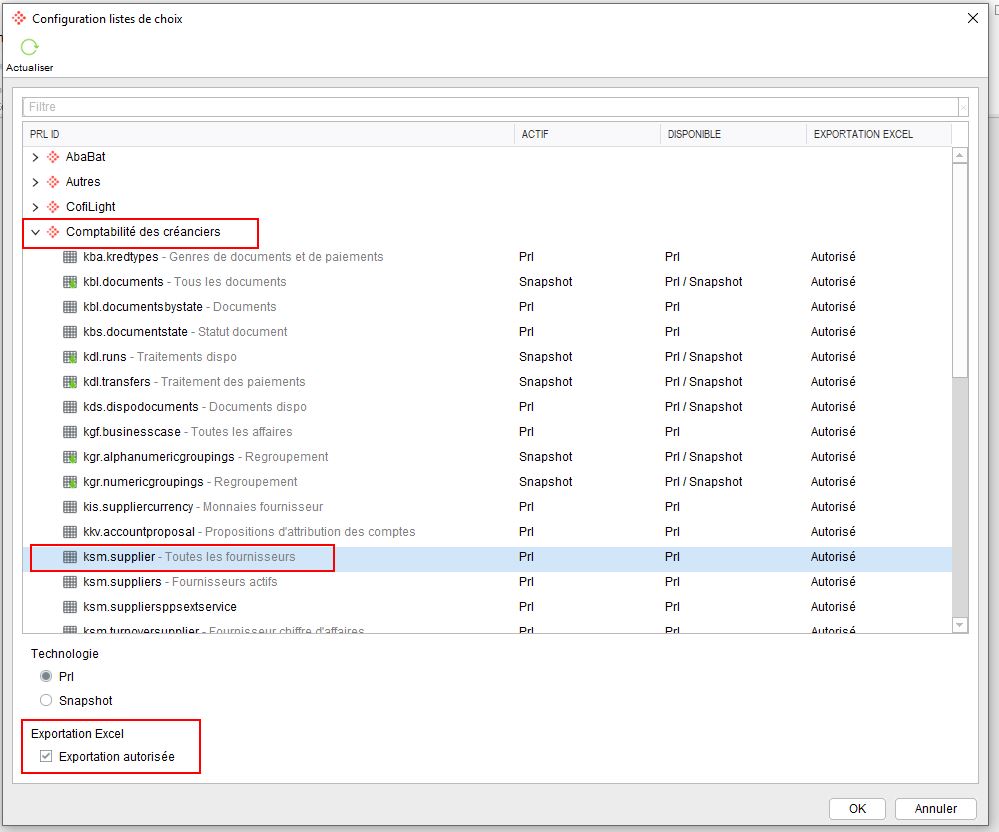Click the AbaBat module icon
The width and height of the screenshot is (999, 832).
[54, 157]
